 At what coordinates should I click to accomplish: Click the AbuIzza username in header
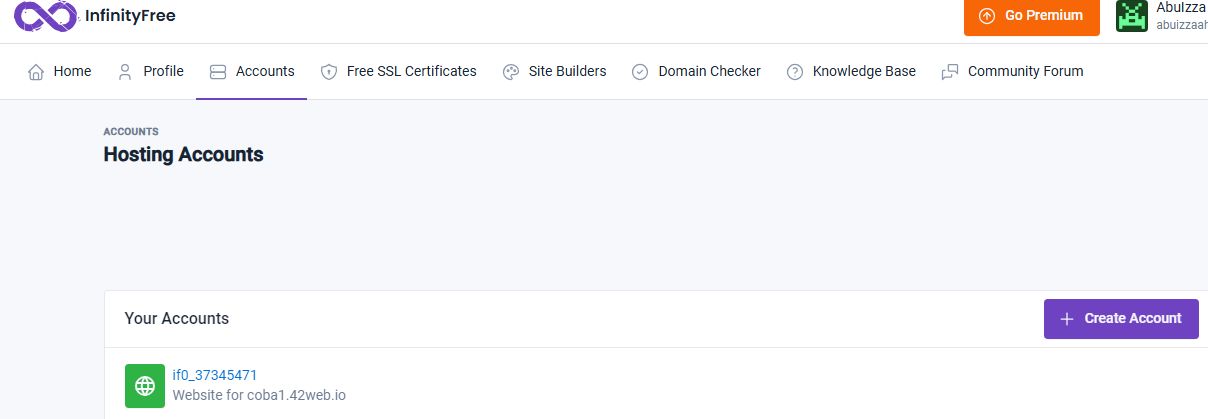(x=1181, y=7)
